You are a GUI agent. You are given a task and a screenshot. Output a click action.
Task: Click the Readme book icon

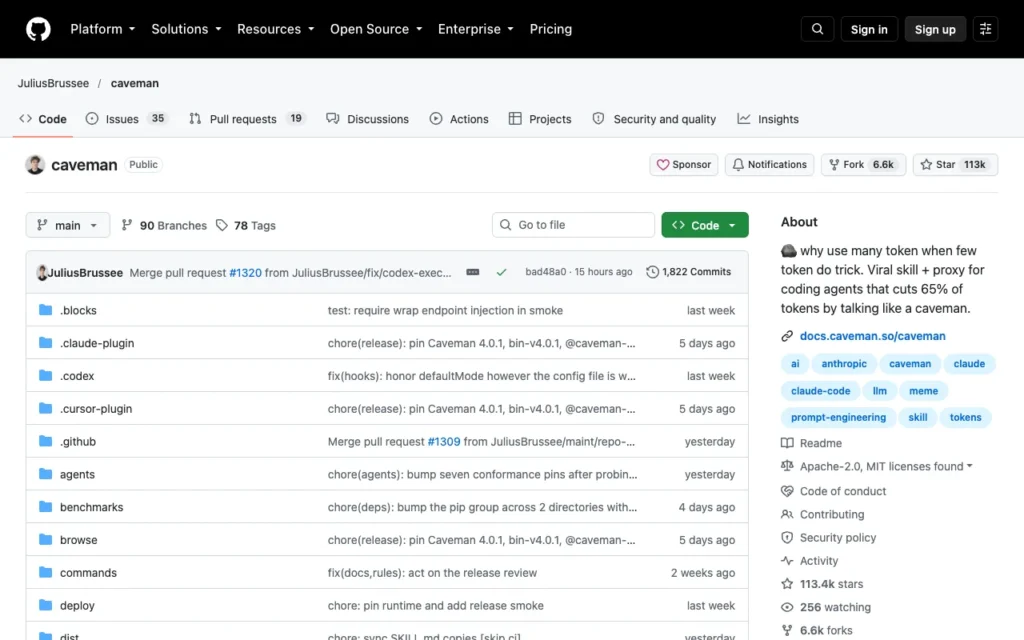coord(787,443)
